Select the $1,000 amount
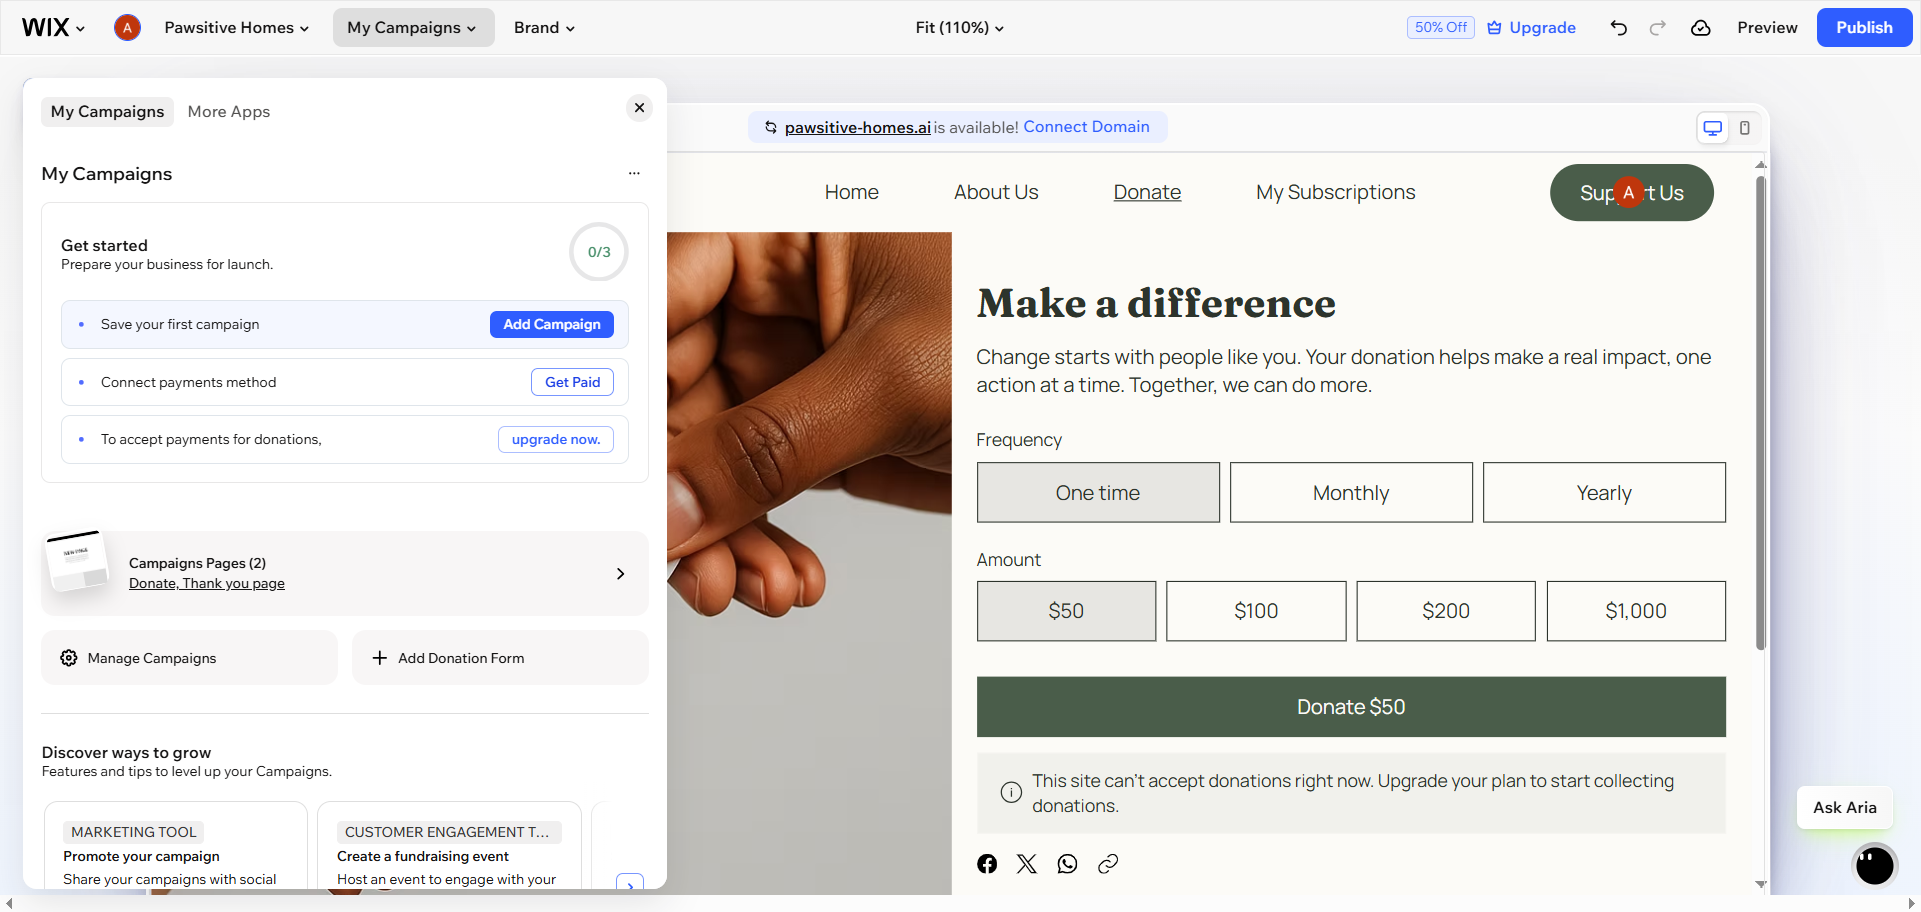 tap(1636, 611)
